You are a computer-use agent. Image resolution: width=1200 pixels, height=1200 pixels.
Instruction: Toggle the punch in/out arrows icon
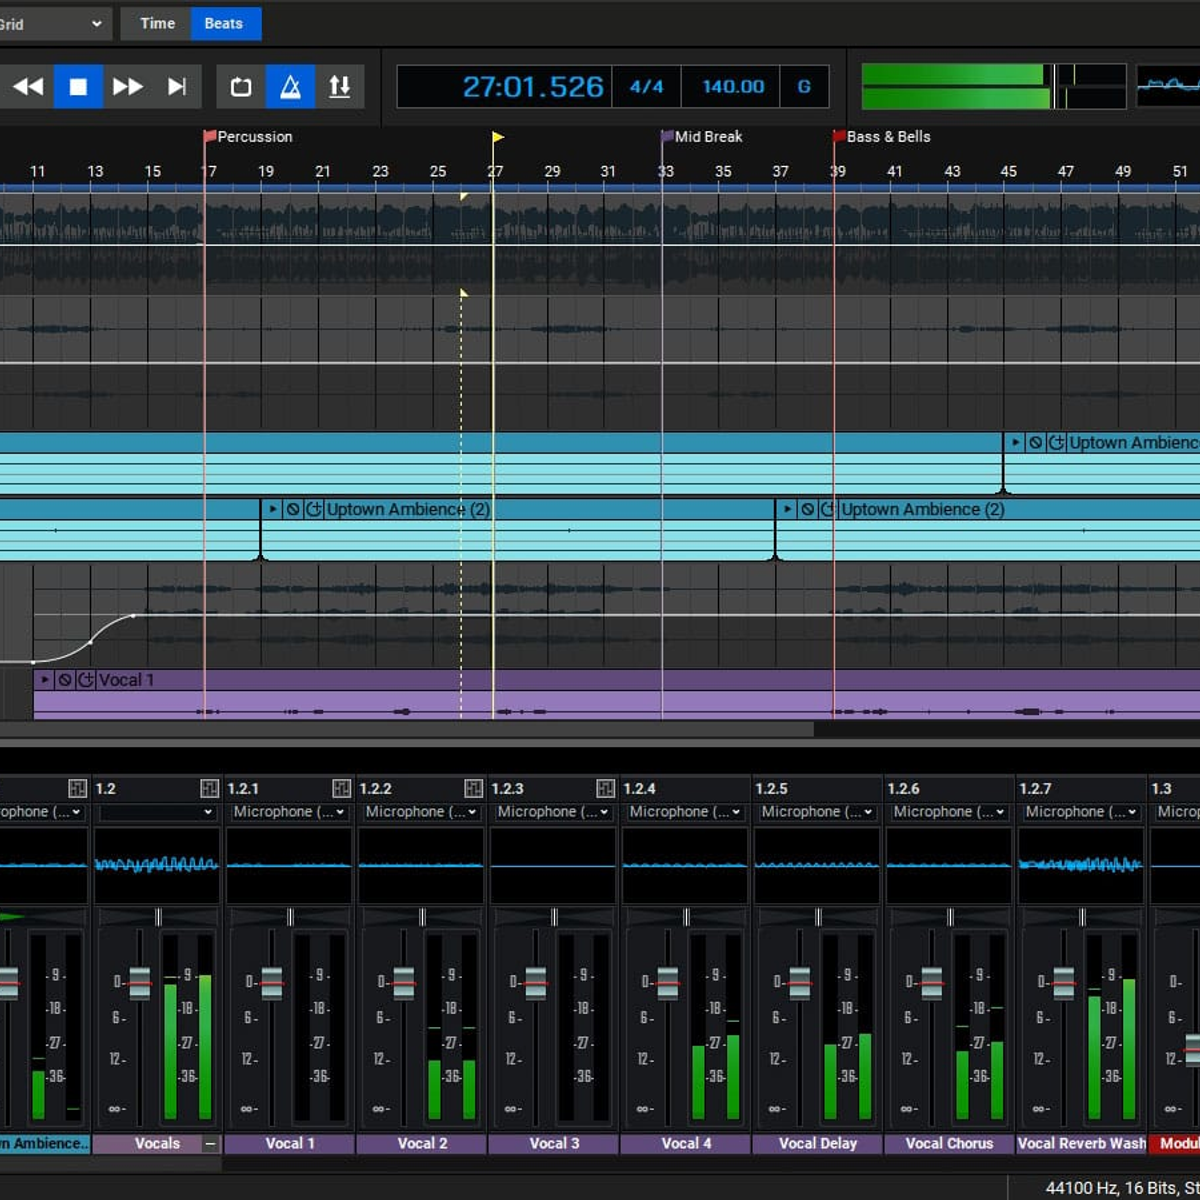click(340, 87)
